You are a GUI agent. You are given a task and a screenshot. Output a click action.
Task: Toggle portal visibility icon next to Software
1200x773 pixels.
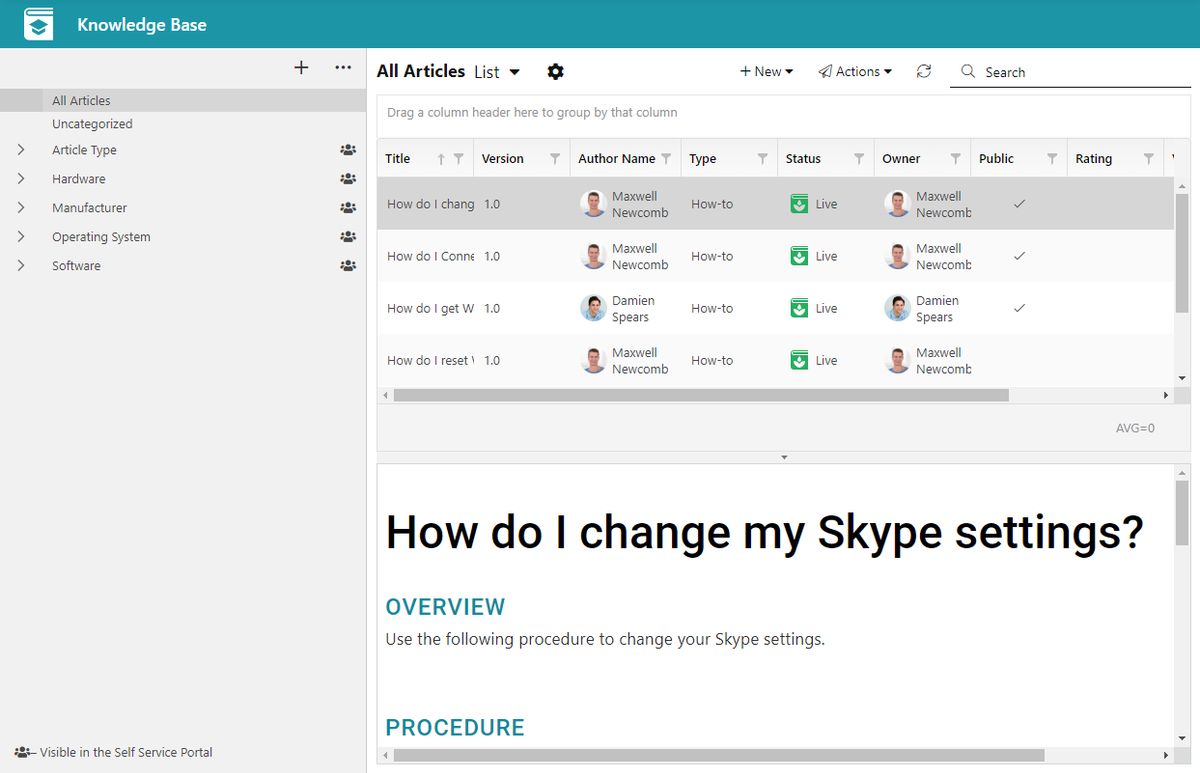347,265
